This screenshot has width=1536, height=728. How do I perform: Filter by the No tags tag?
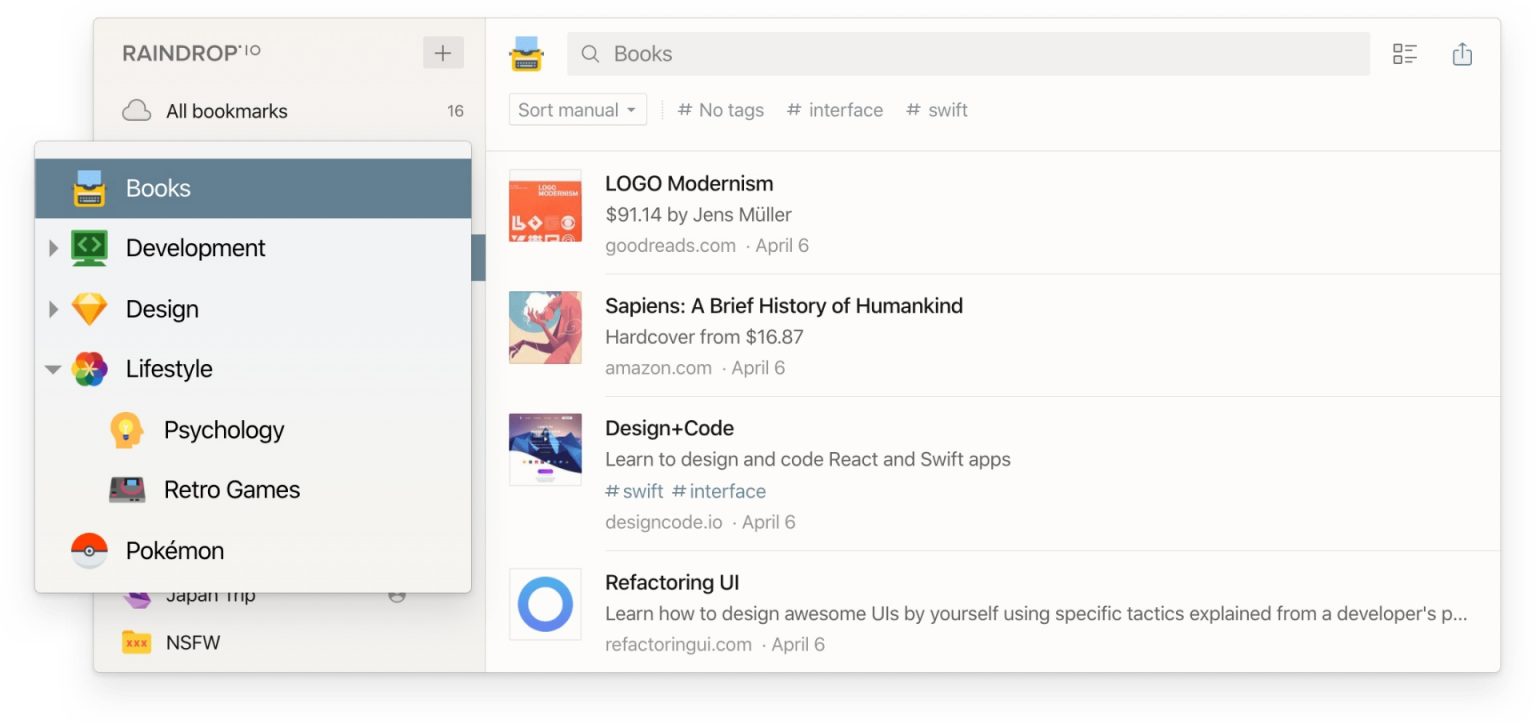point(720,110)
